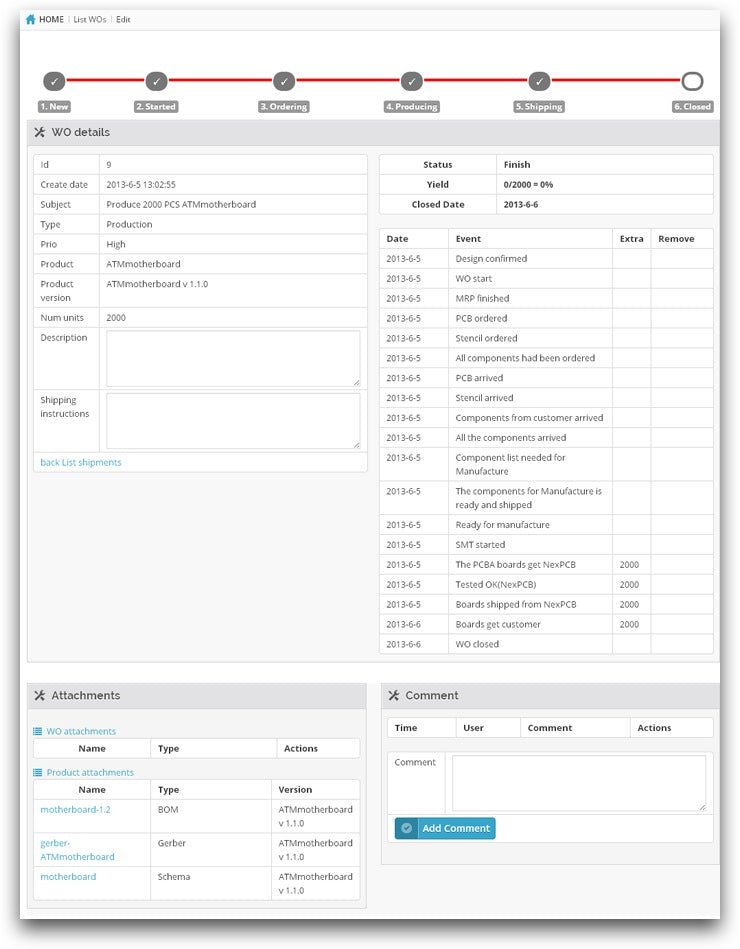Click the step 5 Shipping checkmark circle

[539, 81]
